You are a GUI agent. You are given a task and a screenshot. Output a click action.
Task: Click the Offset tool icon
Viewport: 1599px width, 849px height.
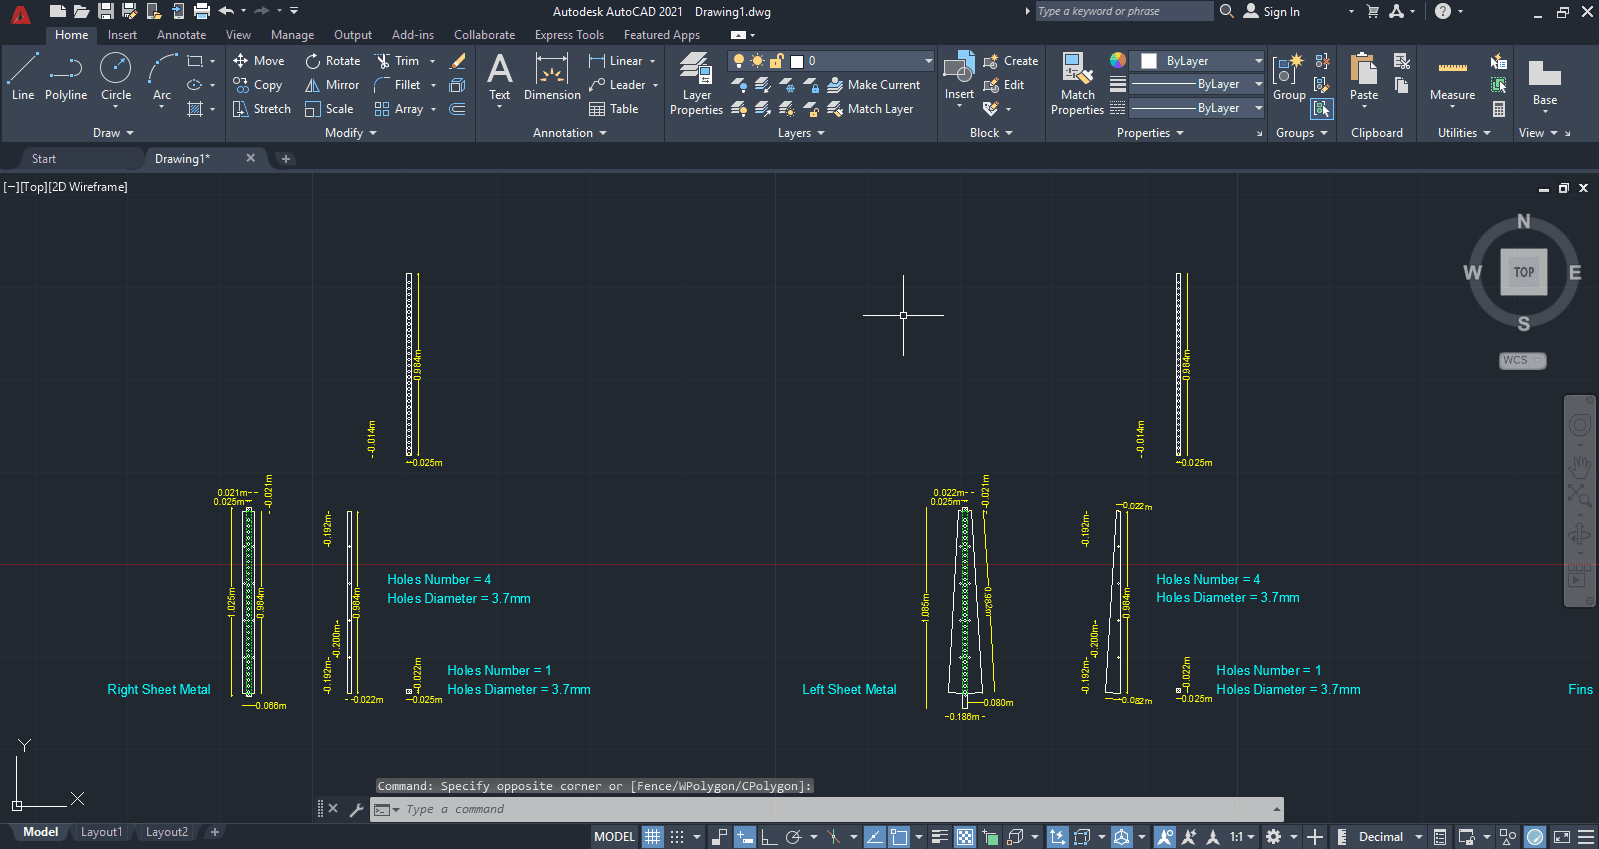[x=458, y=109]
